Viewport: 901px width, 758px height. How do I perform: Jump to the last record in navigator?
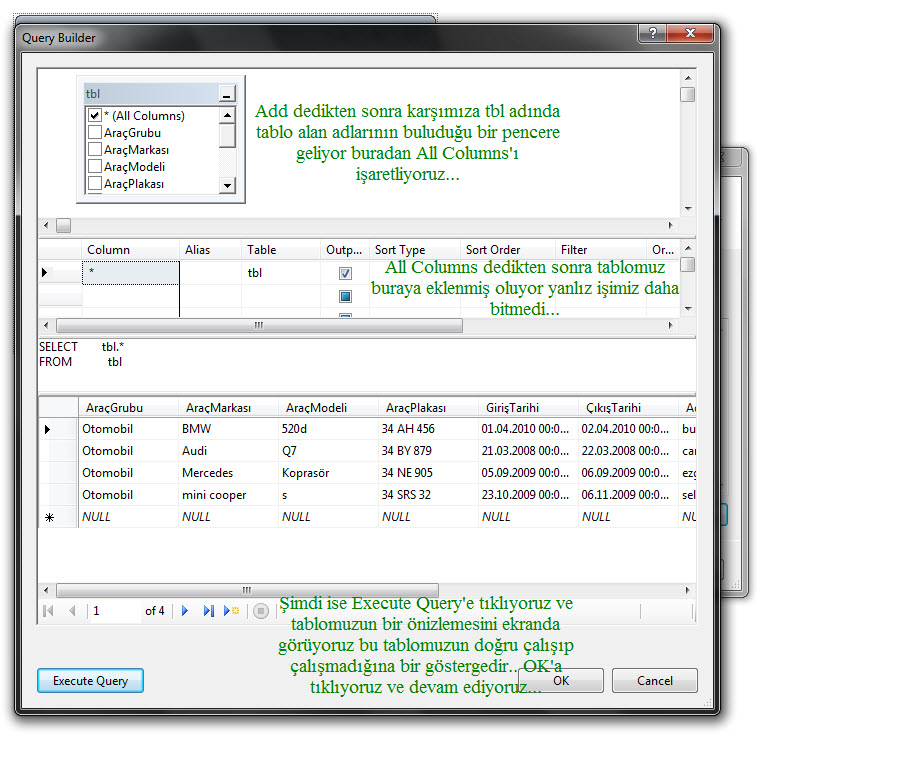pyautogui.click(x=208, y=611)
